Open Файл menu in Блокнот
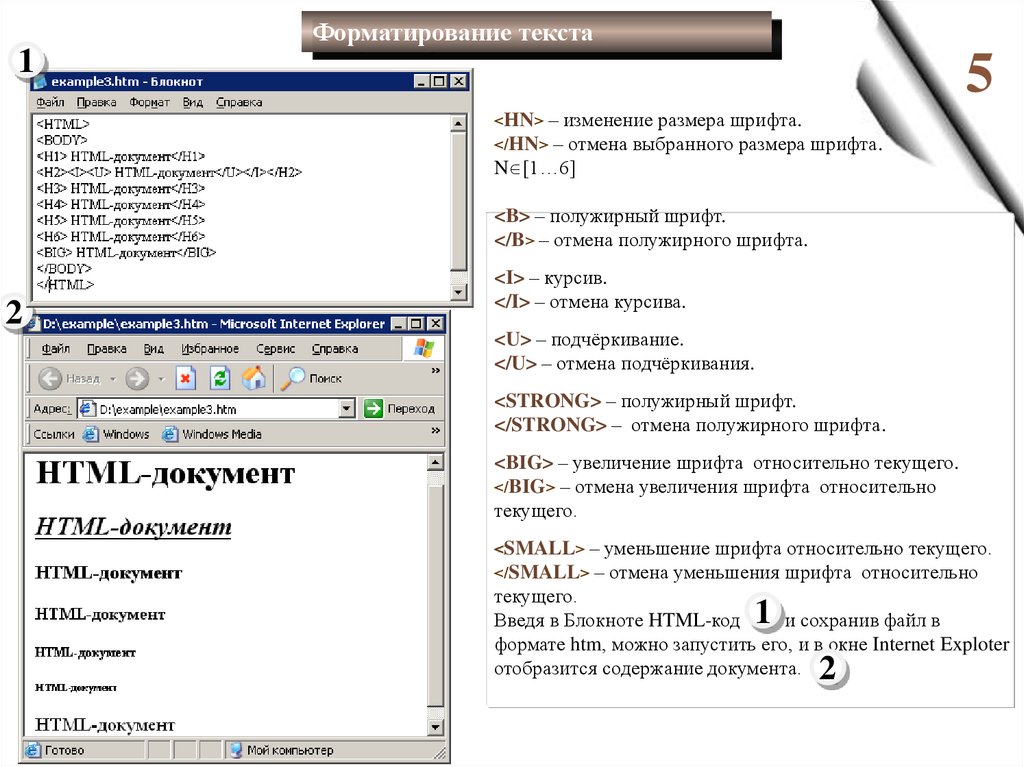 [x=50, y=102]
